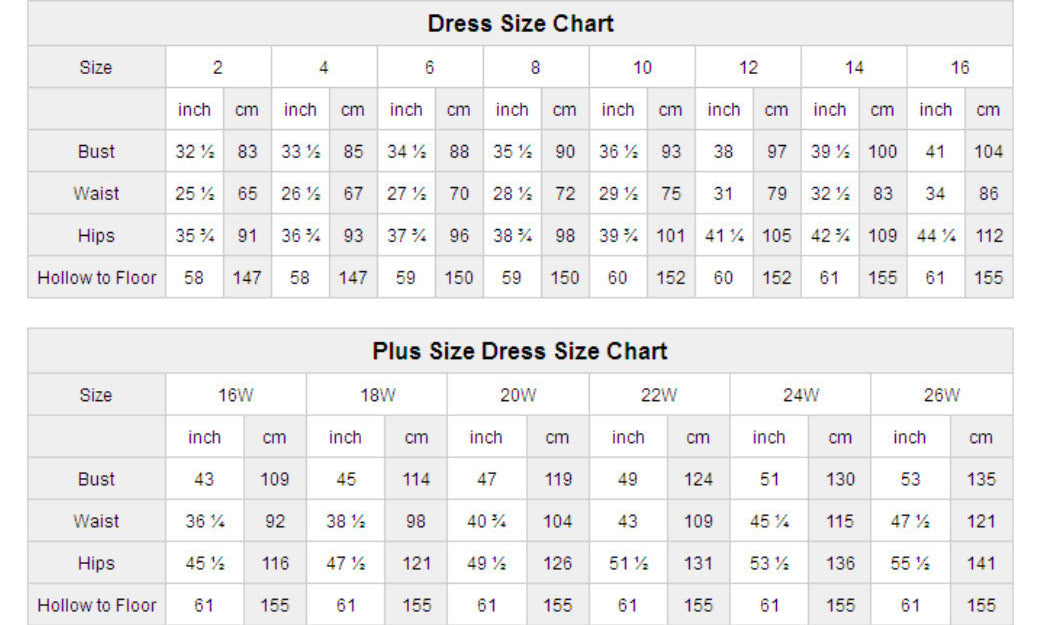Select the size 16 column header
The image size is (1039, 625).
point(959,68)
